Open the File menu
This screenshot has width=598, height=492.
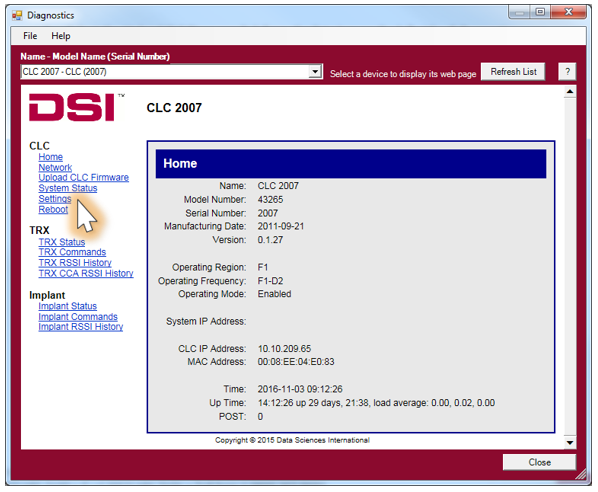[30, 36]
